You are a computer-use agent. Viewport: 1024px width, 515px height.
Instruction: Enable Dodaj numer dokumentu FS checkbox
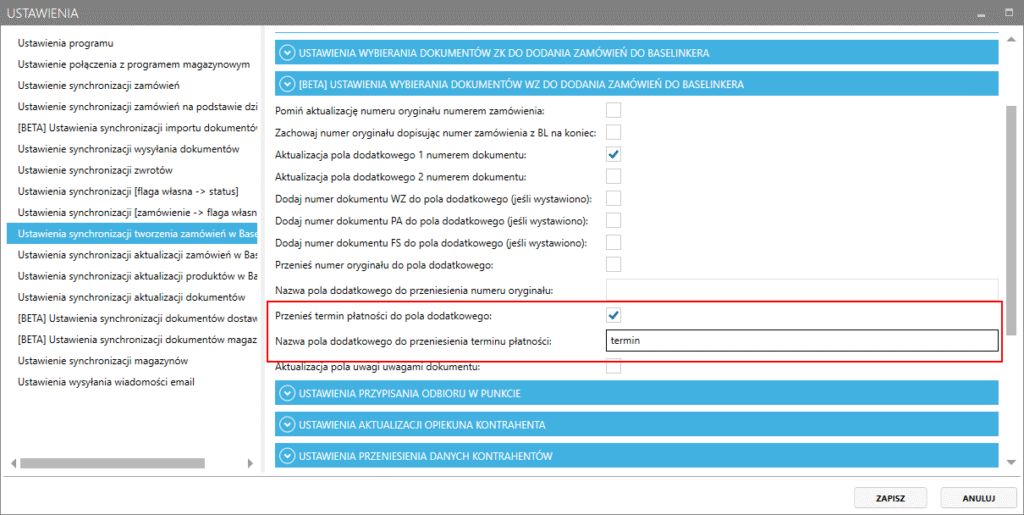tap(614, 242)
